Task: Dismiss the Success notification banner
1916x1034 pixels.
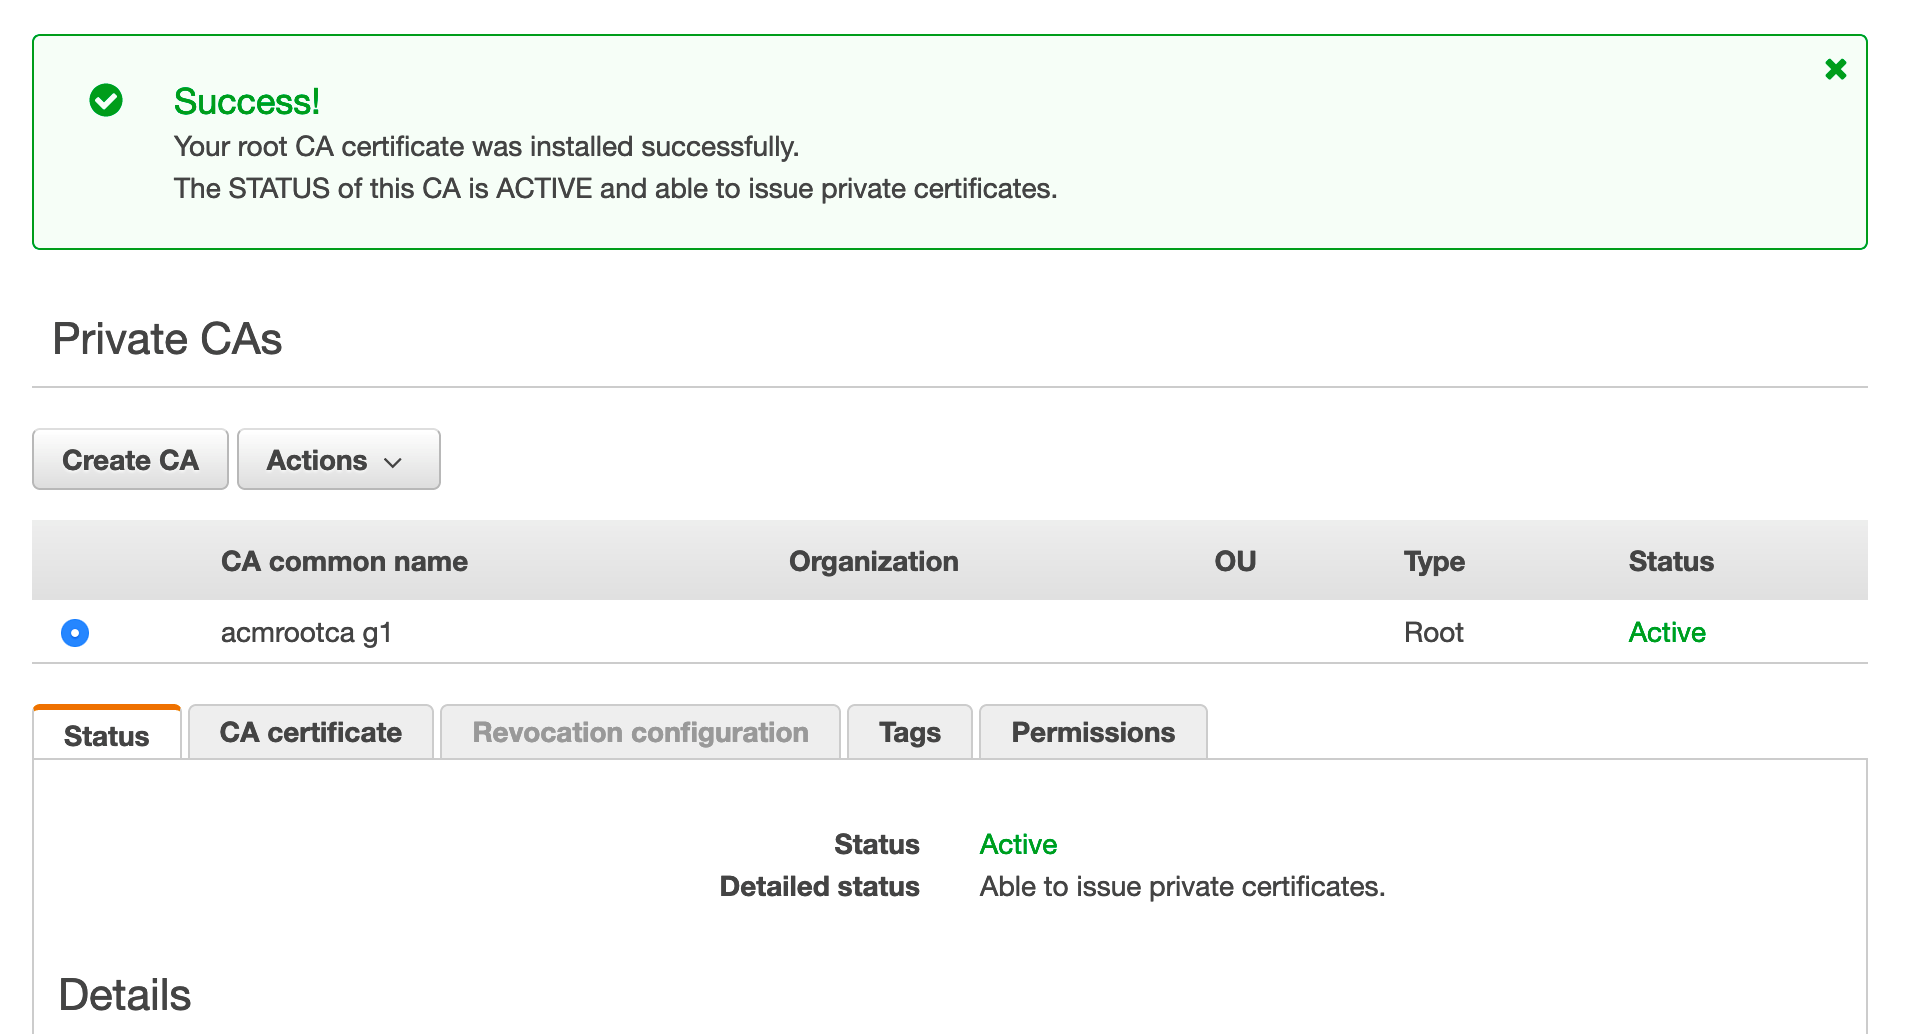Action: click(1835, 69)
